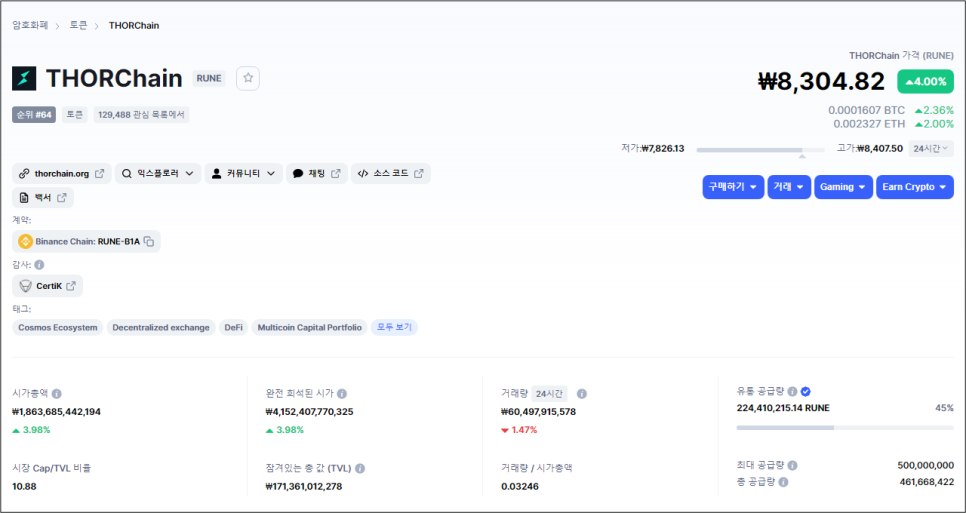
Task: Open the 소스 코드 link
Action: pyautogui.click(x=391, y=174)
